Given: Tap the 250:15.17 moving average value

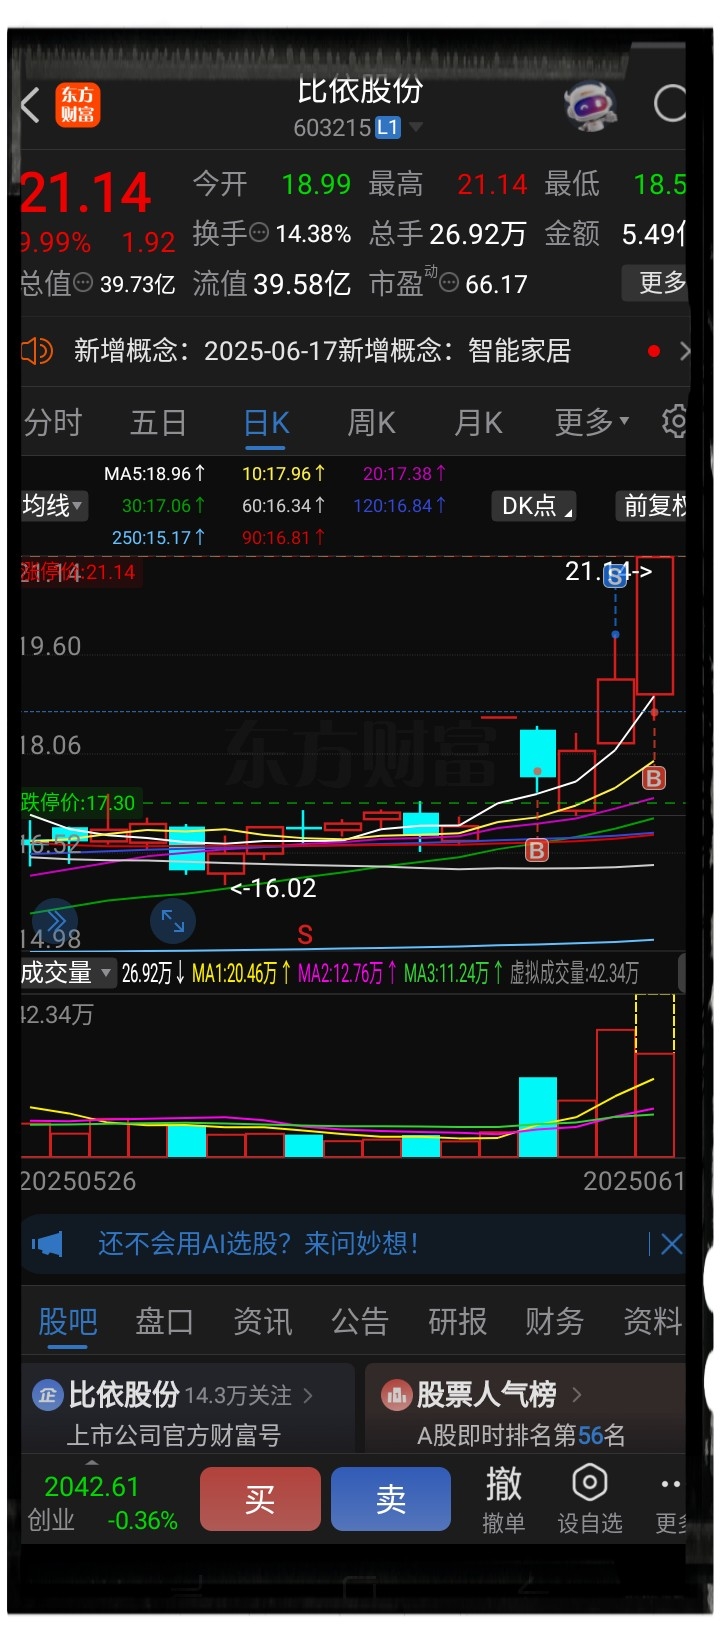Looking at the screenshot, I should (159, 538).
